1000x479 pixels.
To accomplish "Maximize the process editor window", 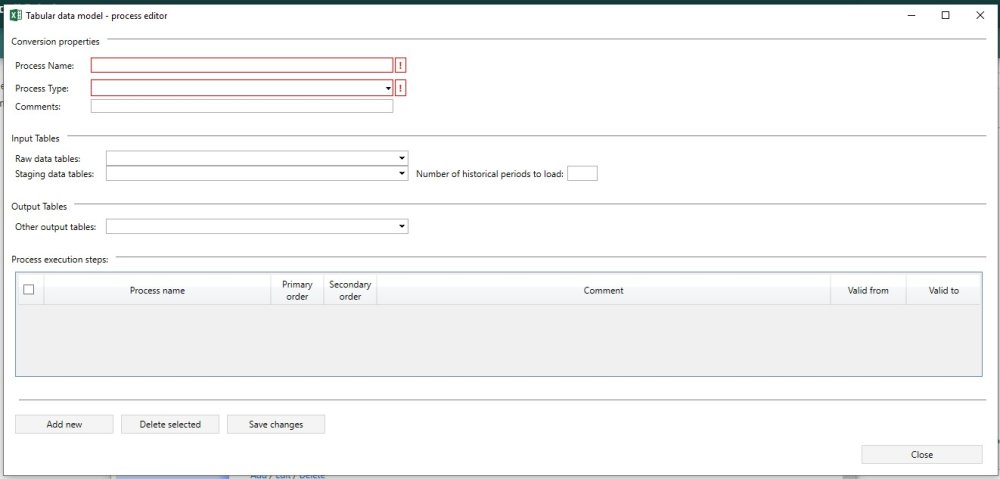I will click(945, 15).
